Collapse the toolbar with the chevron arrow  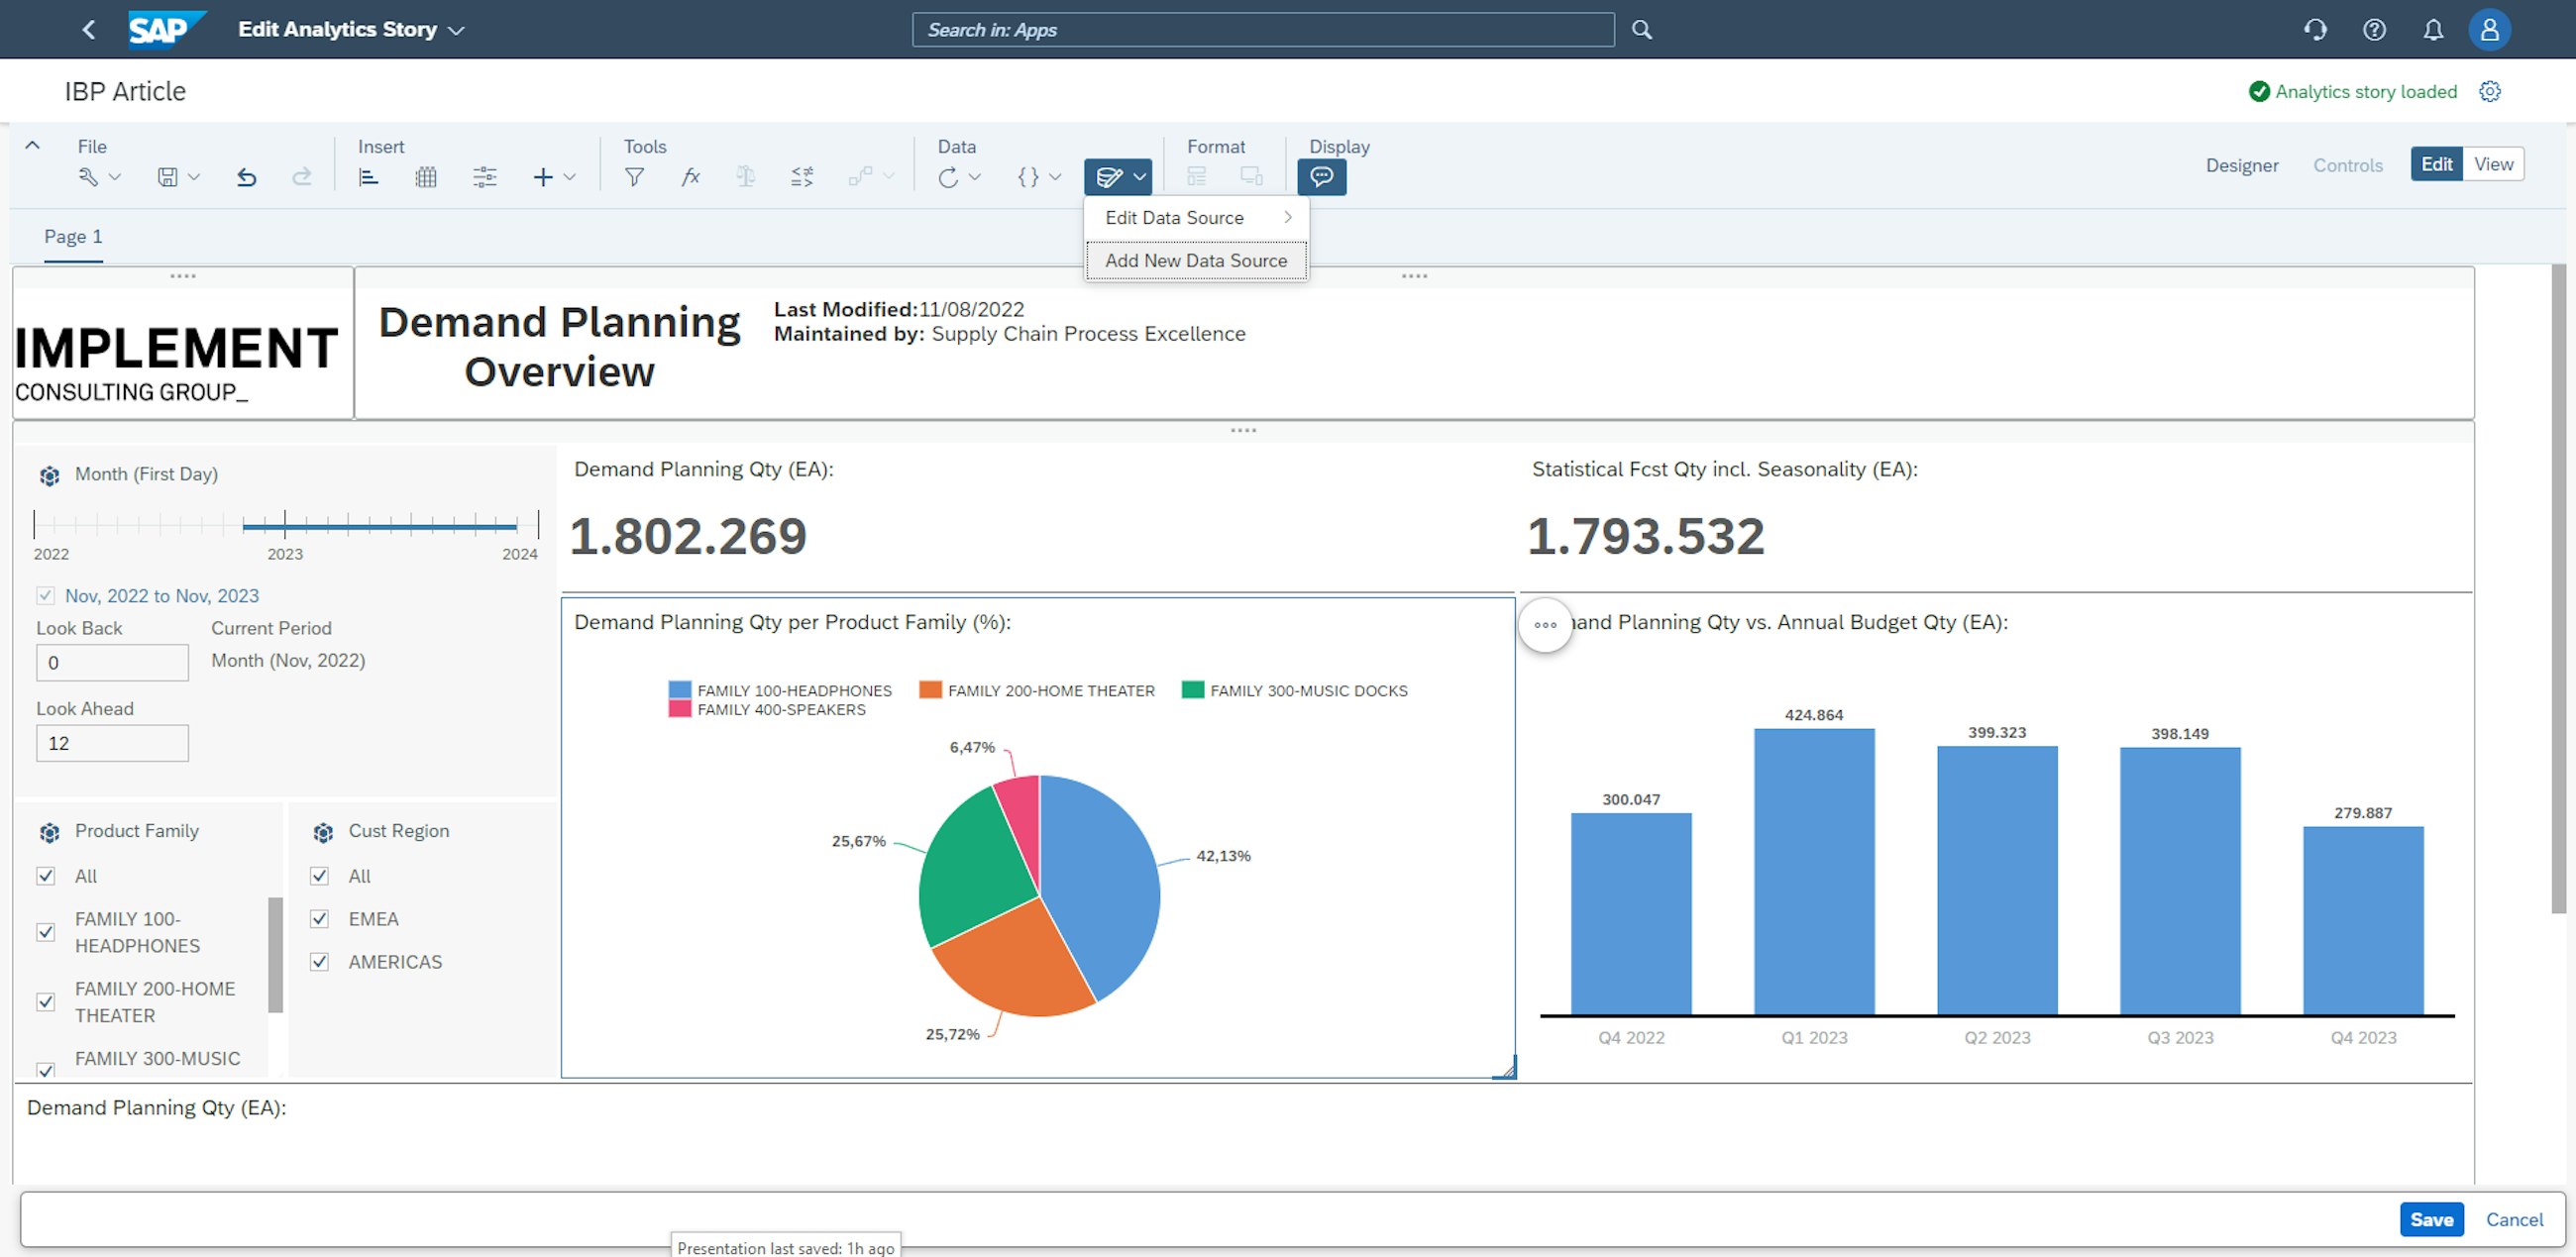click(x=32, y=144)
